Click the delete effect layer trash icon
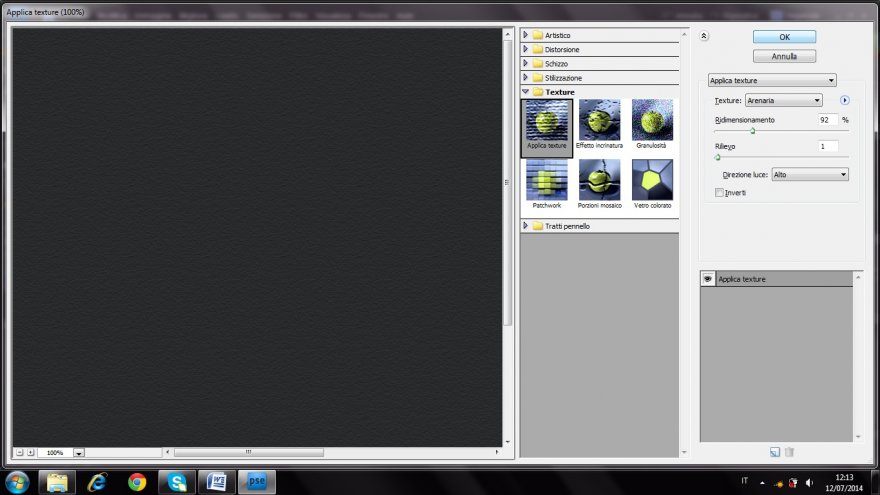Viewport: 880px width, 495px height. 789,452
